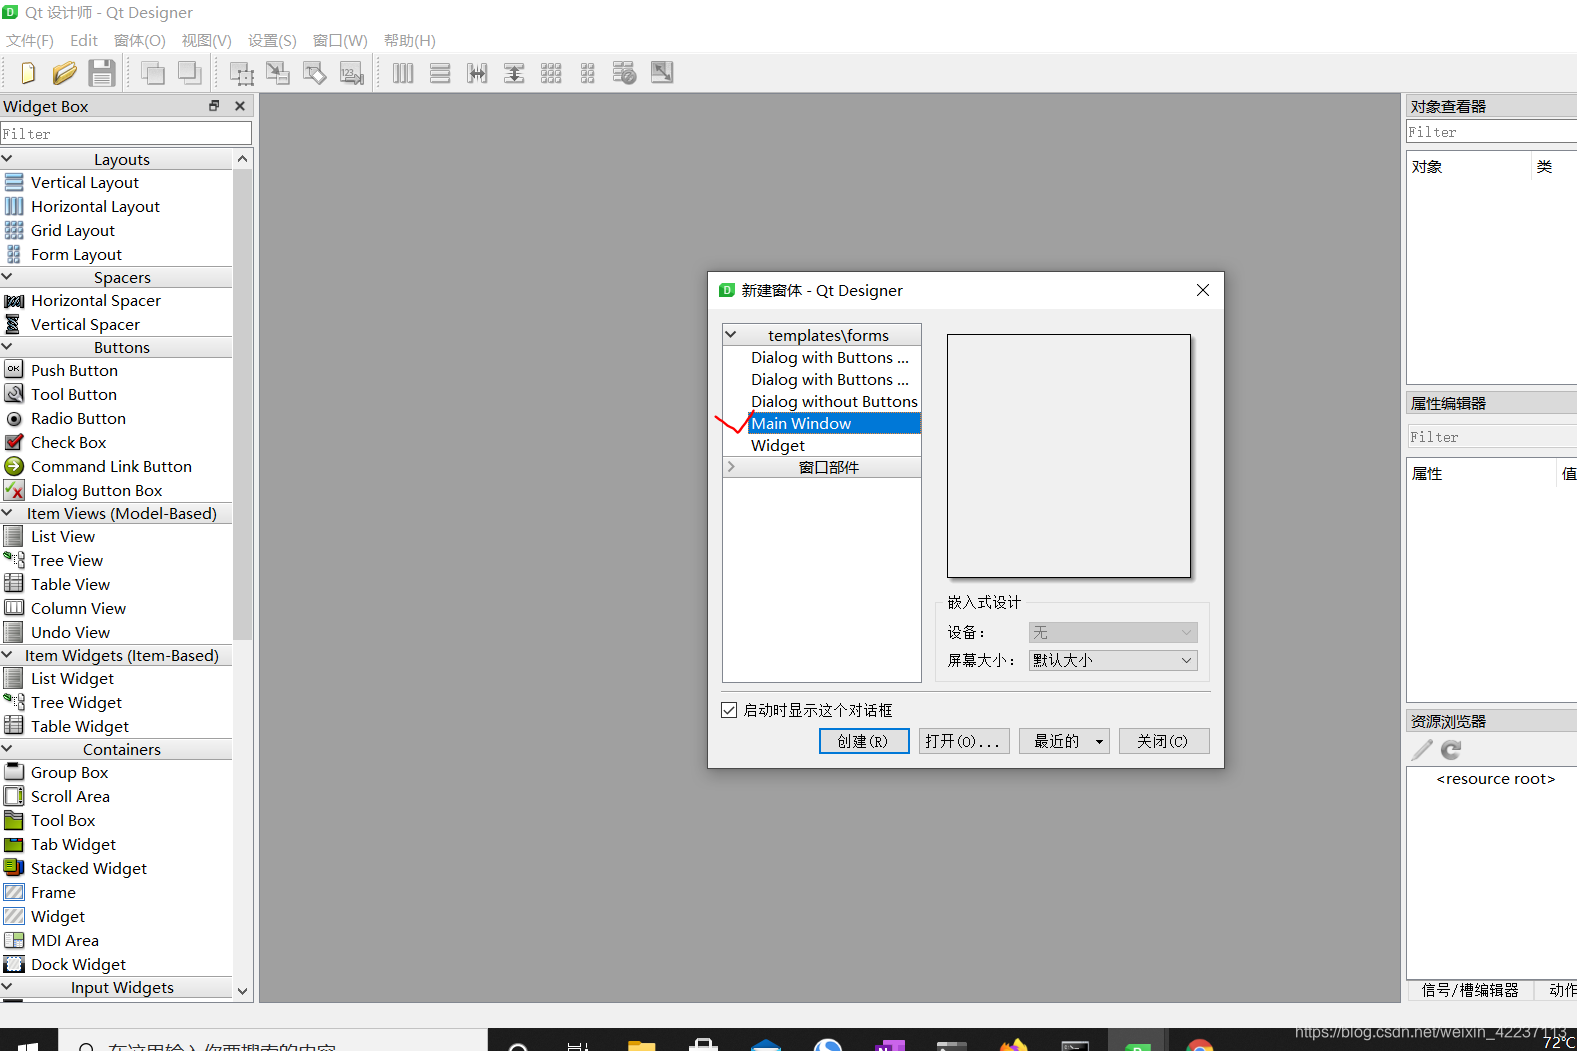Viewport: 1577px width, 1051px height.
Task: Click the Tab Widget icon
Action: pyautogui.click(x=14, y=844)
